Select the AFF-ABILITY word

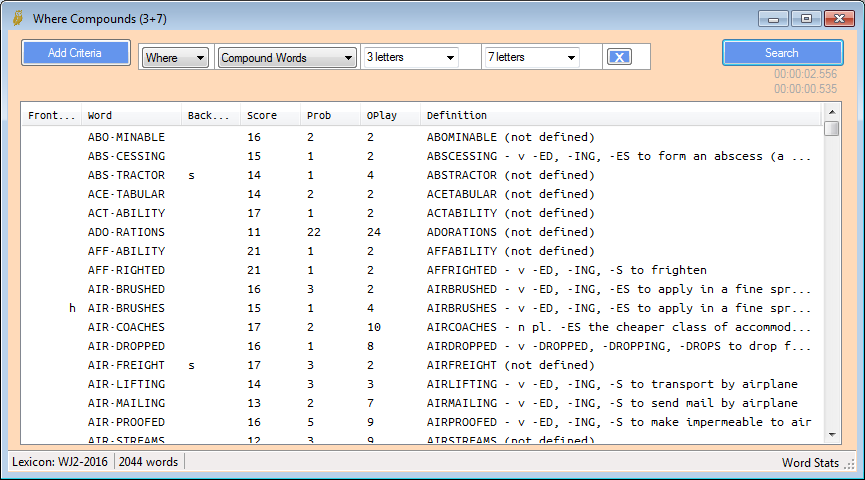(126, 251)
